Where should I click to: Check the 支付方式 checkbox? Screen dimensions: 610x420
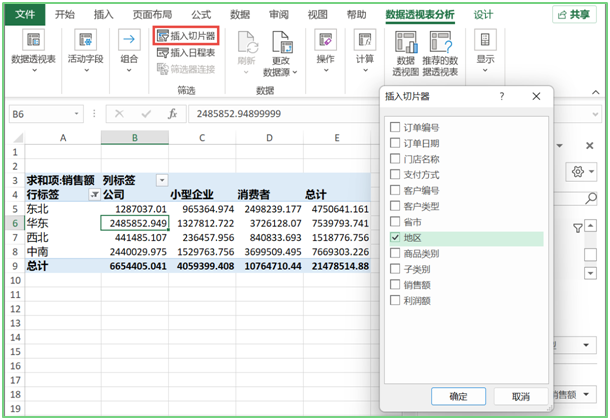[395, 175]
